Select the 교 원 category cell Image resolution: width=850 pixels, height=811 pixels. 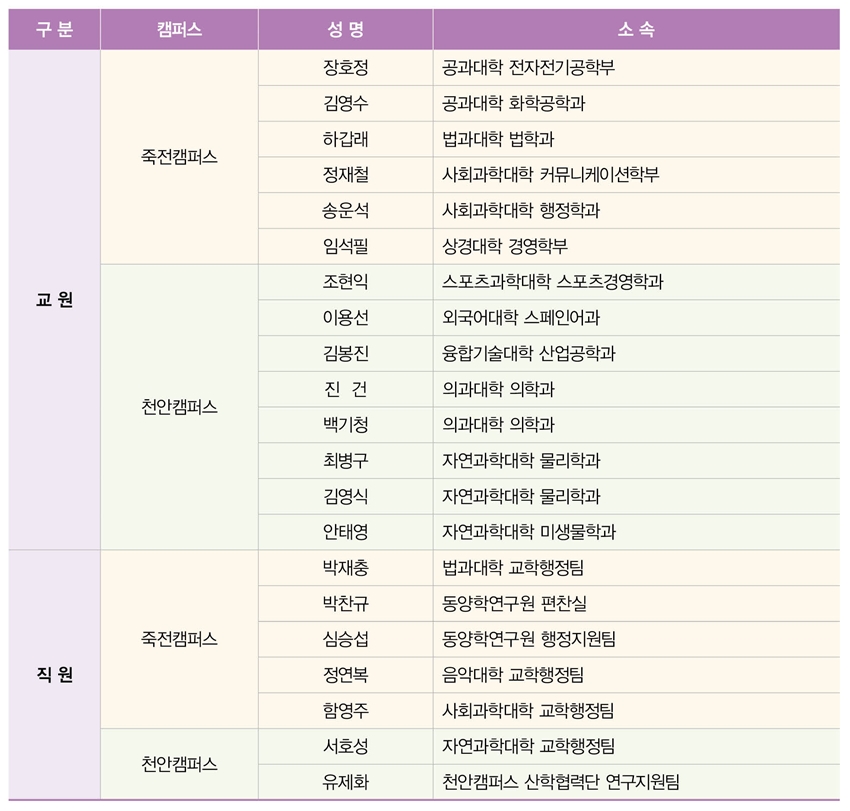54,300
